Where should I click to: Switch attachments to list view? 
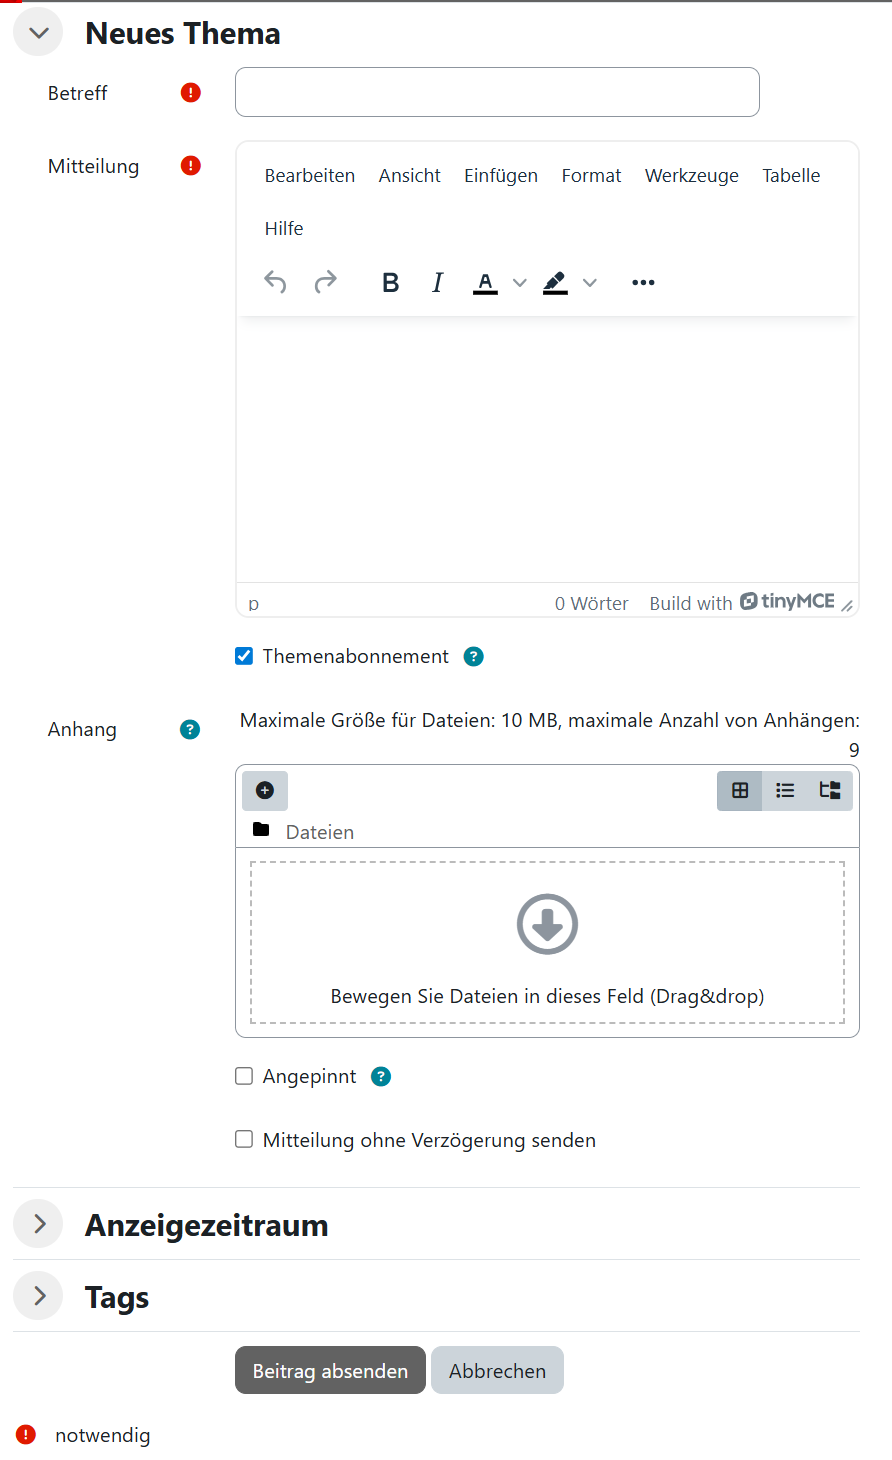click(785, 791)
